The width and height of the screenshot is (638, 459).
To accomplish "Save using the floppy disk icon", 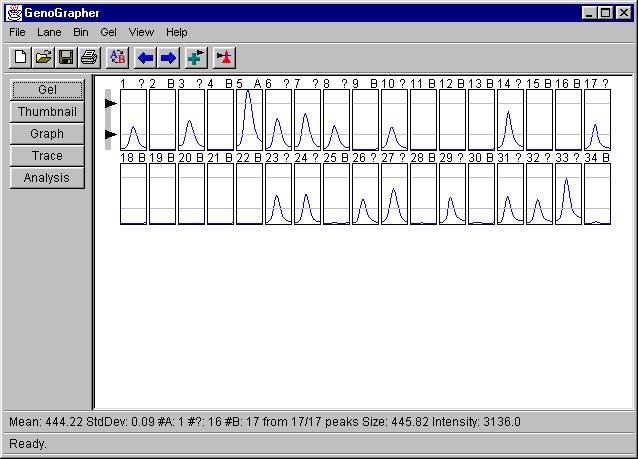I will coord(66,58).
